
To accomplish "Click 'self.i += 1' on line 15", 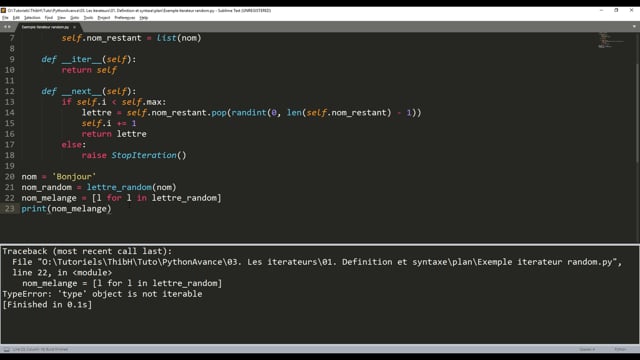I will pyautogui.click(x=109, y=123).
